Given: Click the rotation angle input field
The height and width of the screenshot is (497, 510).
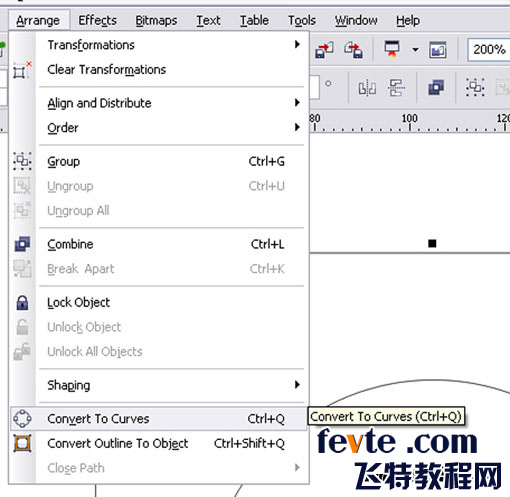Looking at the screenshot, I should [314, 87].
